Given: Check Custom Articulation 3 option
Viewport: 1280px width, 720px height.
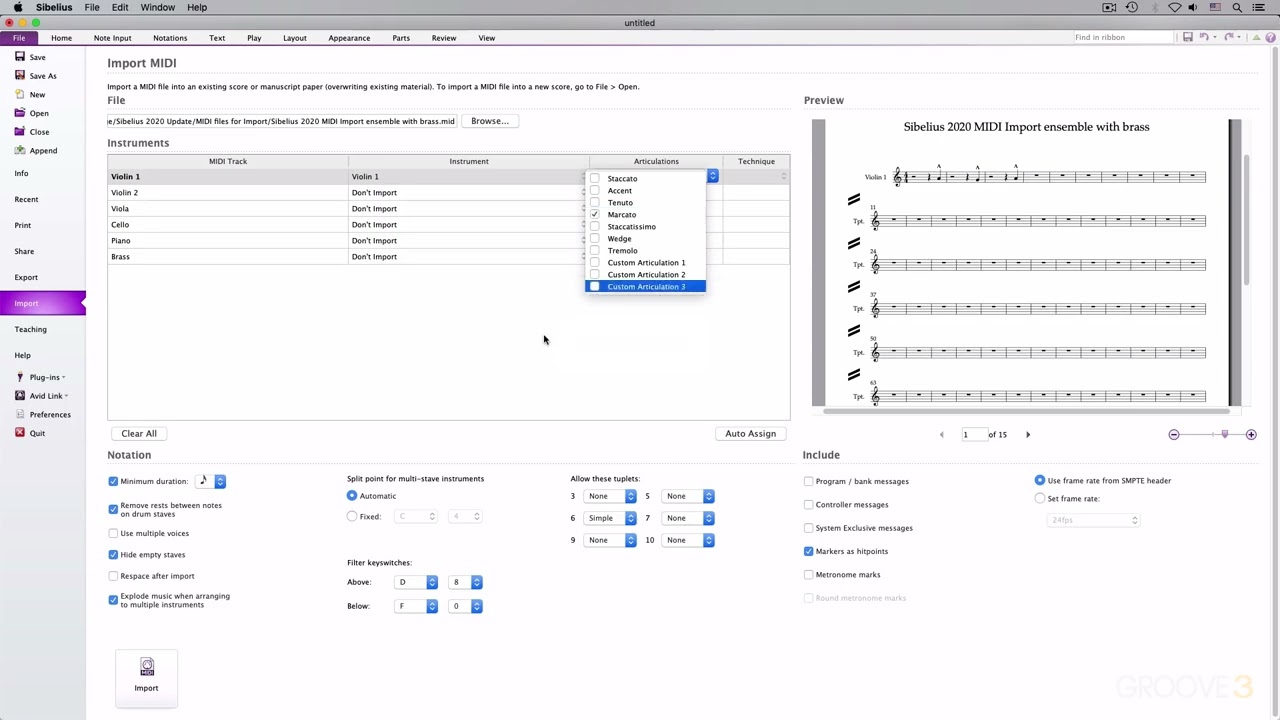Looking at the screenshot, I should 595,286.
